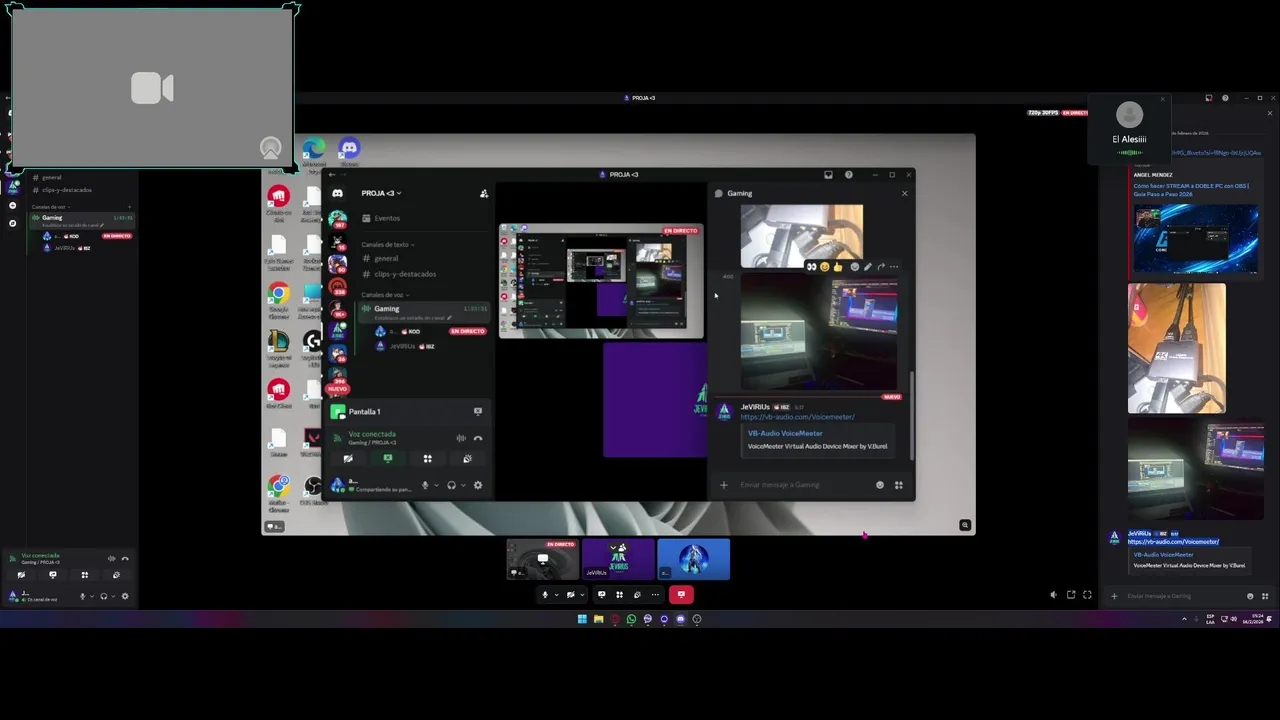The height and width of the screenshot is (720, 1280).
Task: Mute microphone in call control bar
Action: click(545, 595)
